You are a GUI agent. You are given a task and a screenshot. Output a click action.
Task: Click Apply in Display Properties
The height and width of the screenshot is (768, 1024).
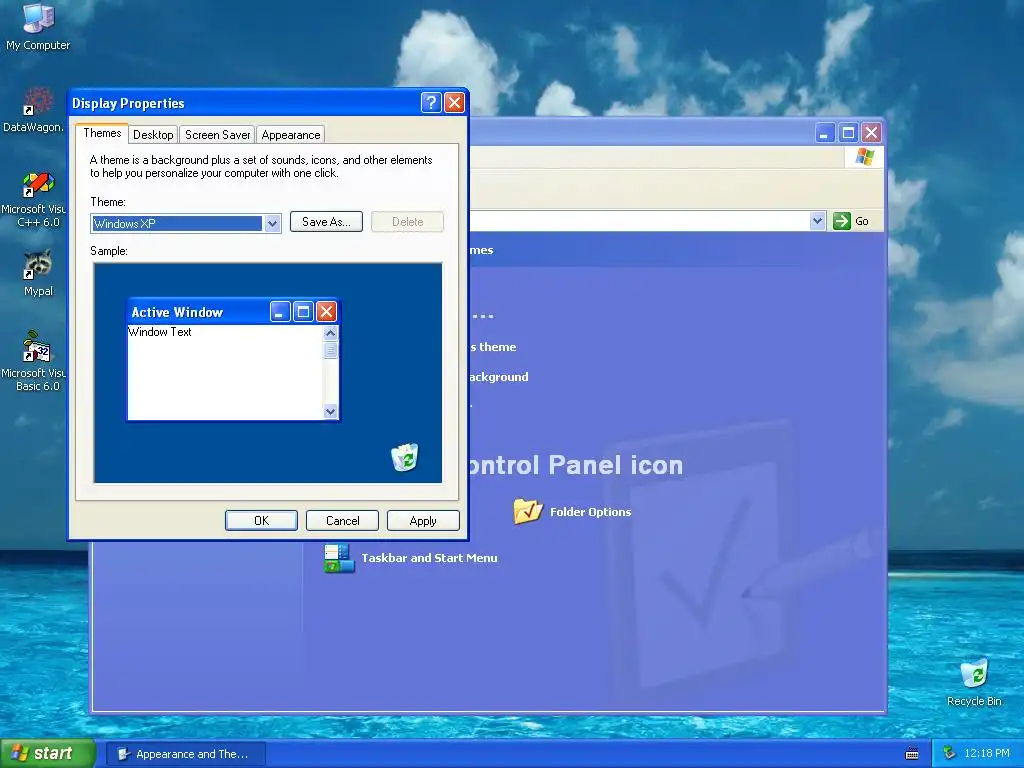coord(423,520)
